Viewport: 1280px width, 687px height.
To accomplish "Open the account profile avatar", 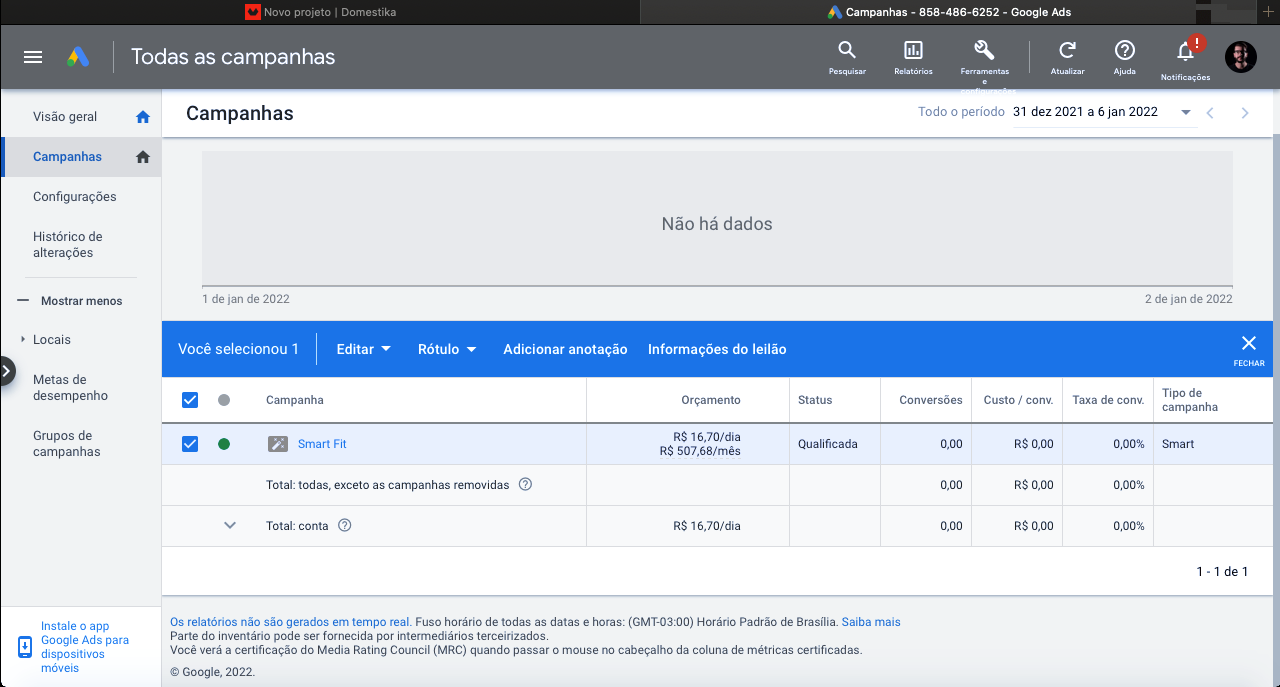I will [x=1241, y=57].
